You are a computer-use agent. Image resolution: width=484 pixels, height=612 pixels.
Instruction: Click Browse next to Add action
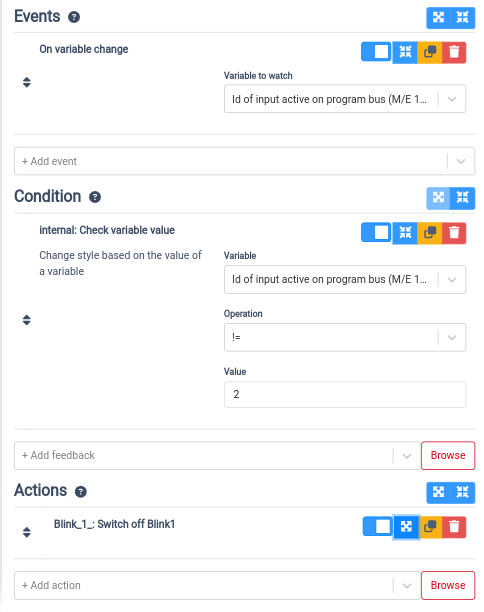point(448,585)
